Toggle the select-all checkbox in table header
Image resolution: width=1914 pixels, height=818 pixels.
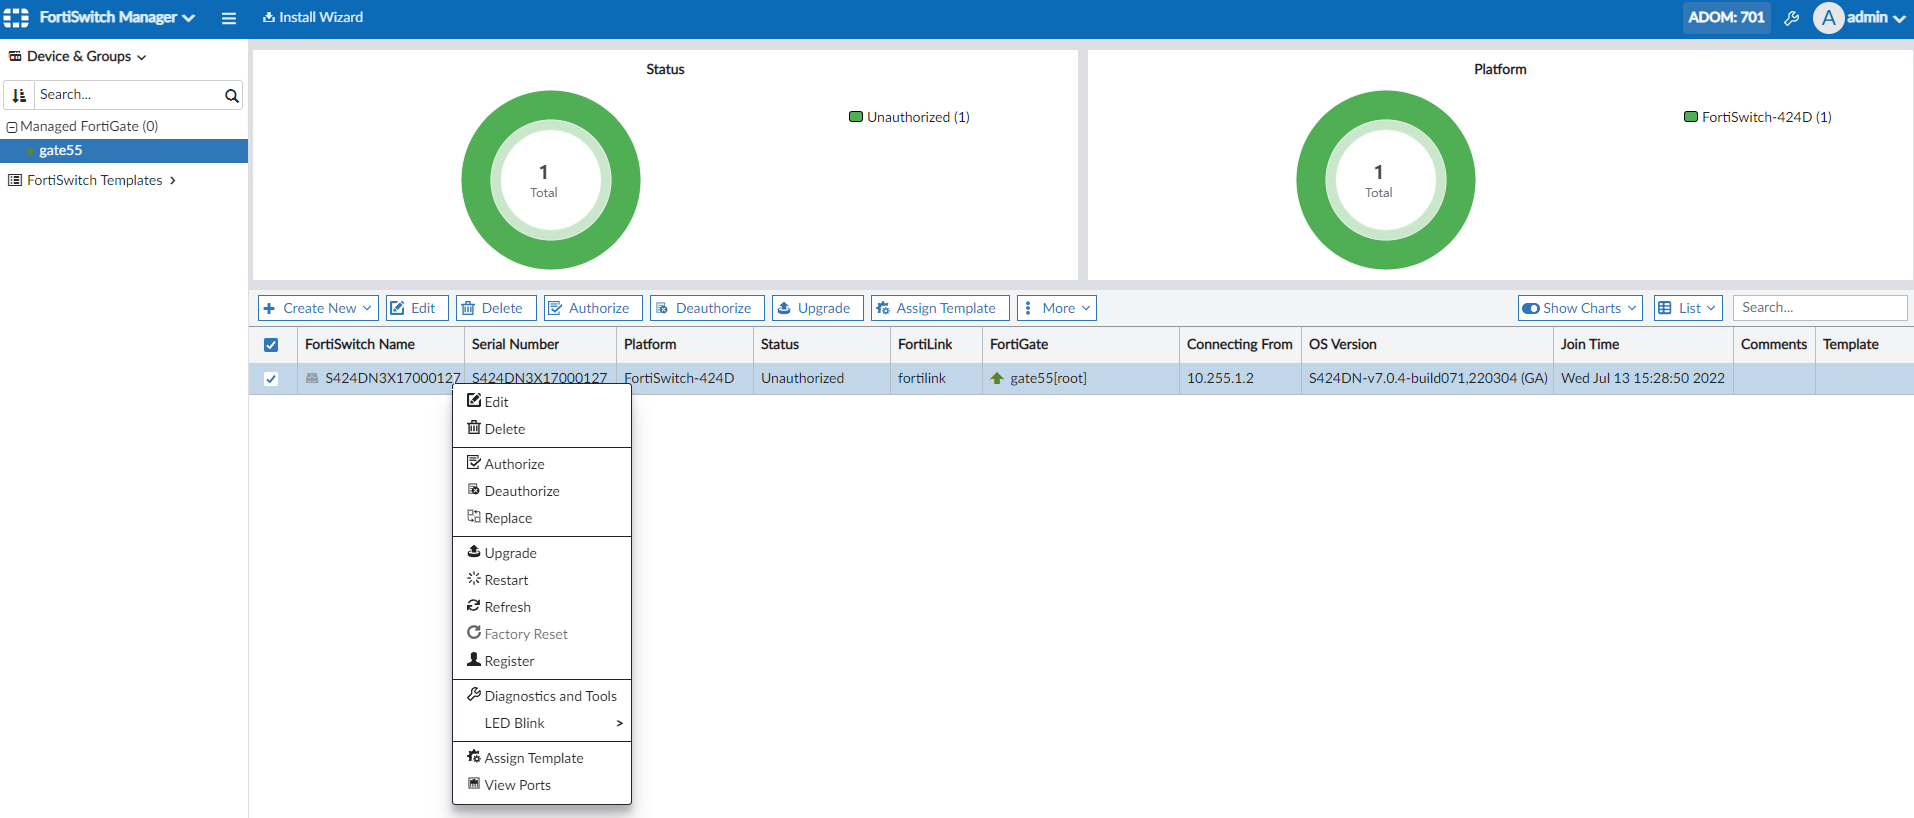pyautogui.click(x=271, y=345)
